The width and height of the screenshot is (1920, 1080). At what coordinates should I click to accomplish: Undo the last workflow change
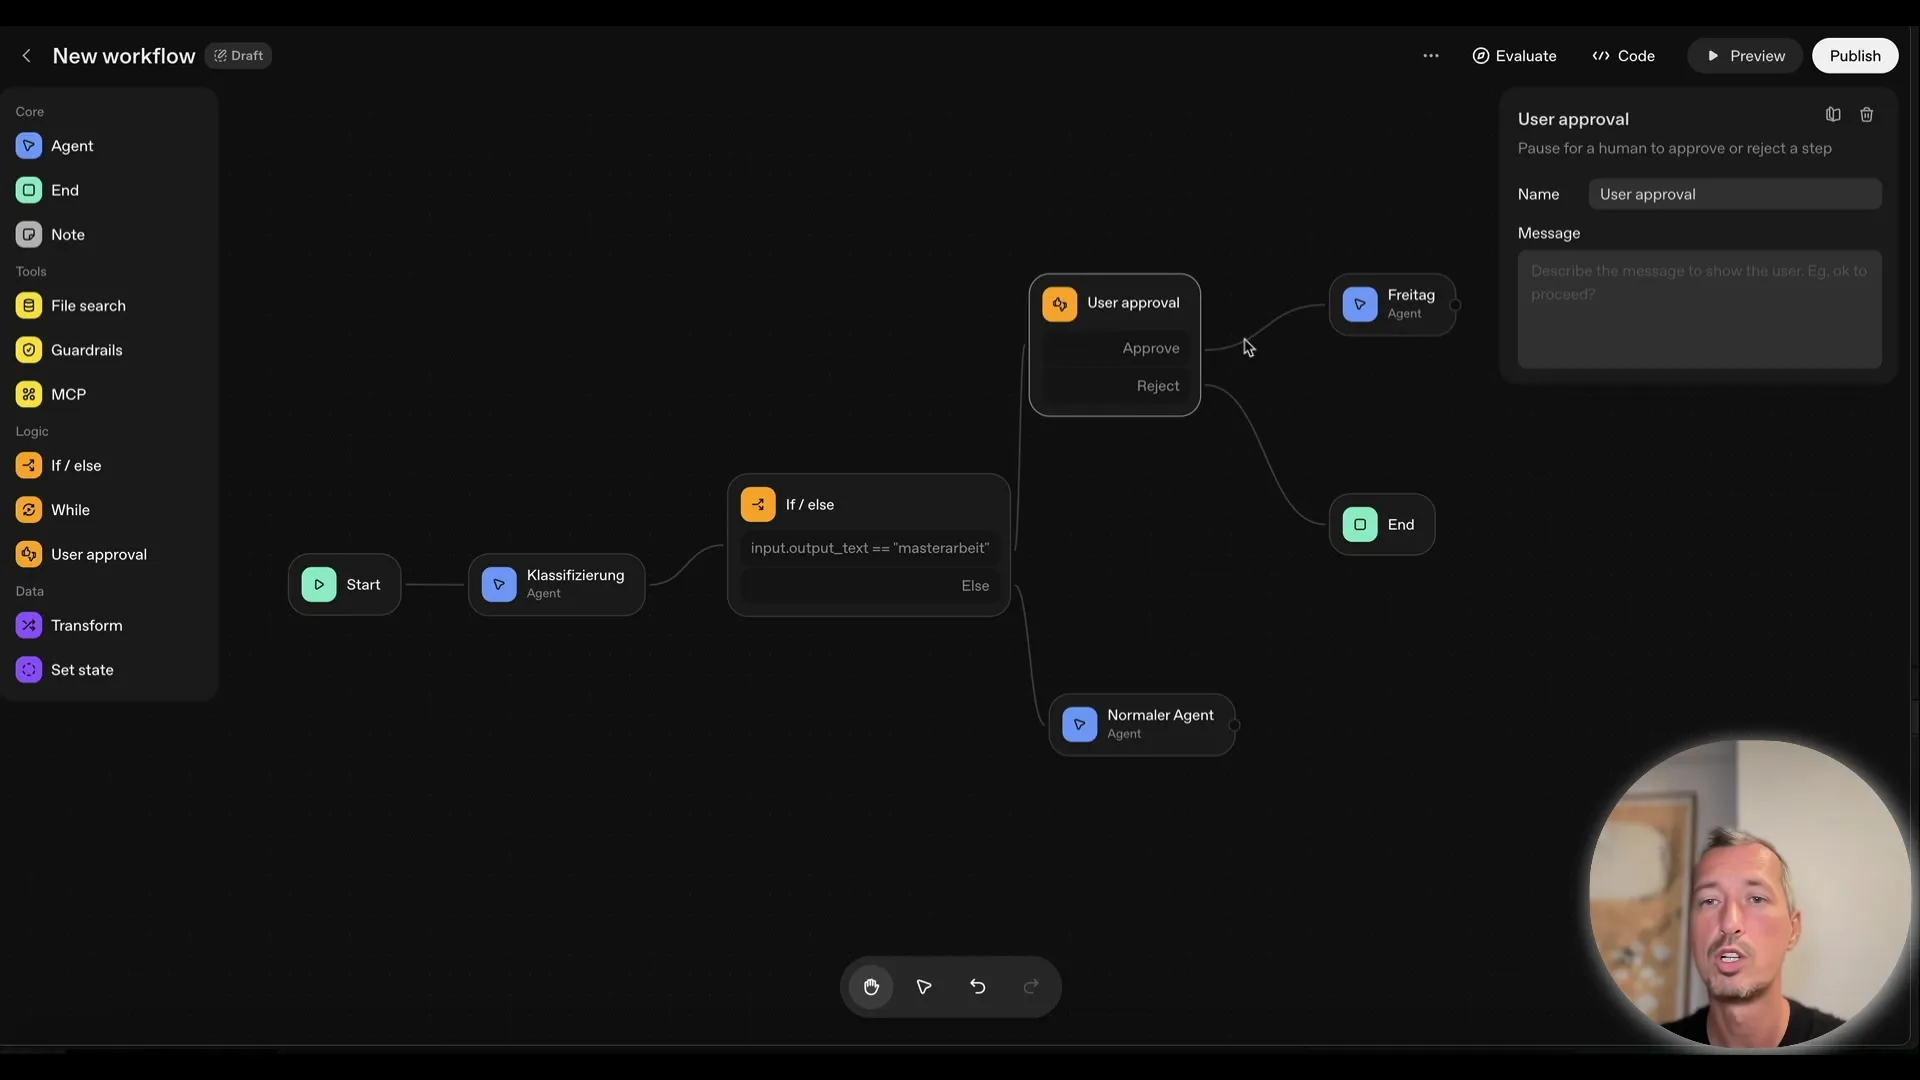click(x=977, y=986)
